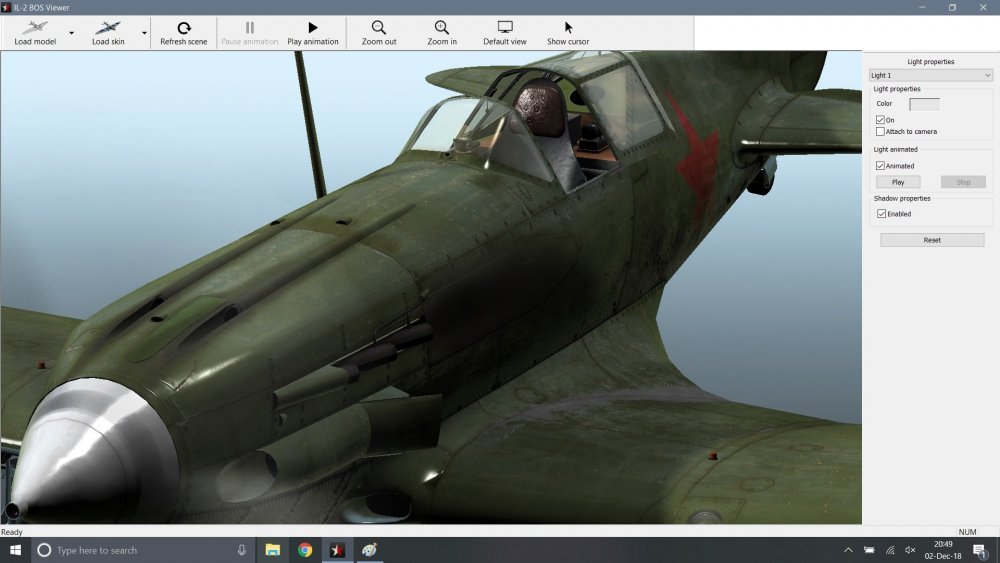Toggle the light On checkbox
The width and height of the screenshot is (1000, 563).
click(880, 120)
